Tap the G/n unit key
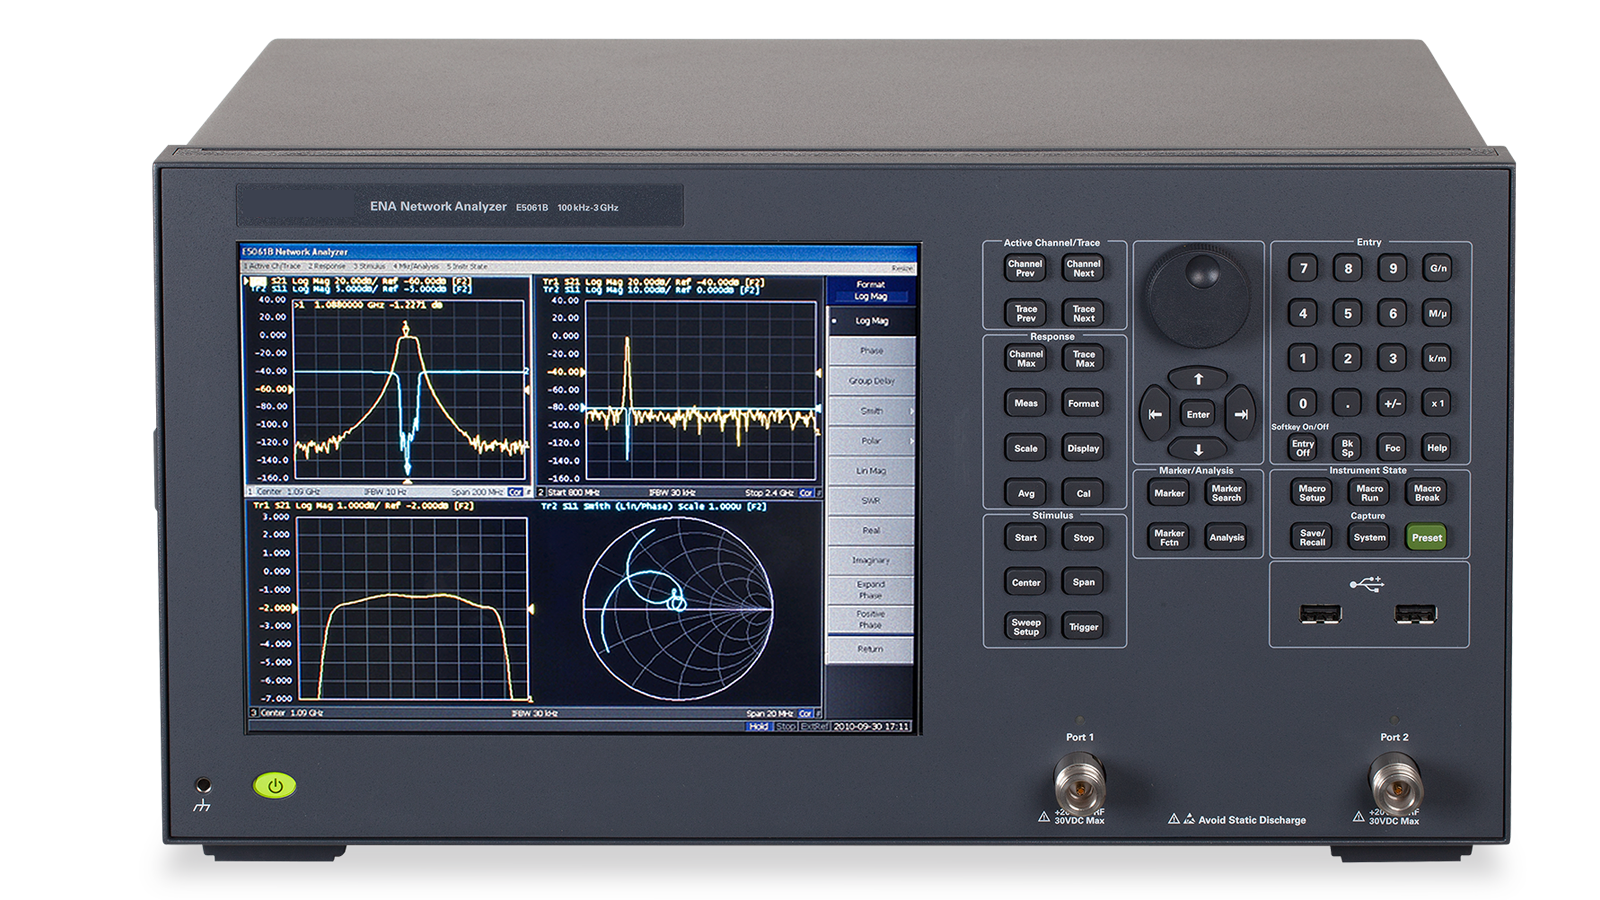1600x900 pixels. tap(1438, 268)
